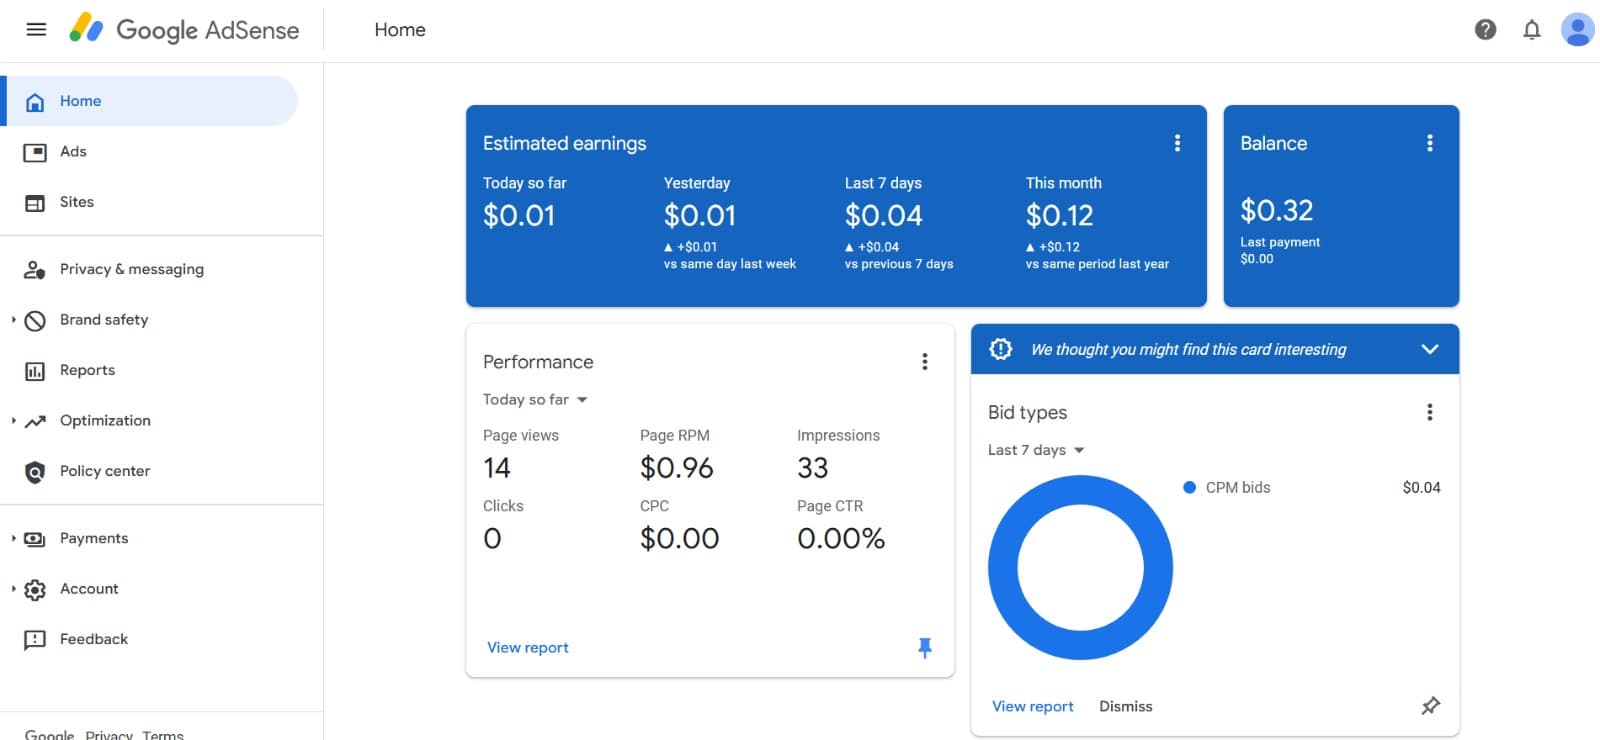Open the help question mark icon
1600x740 pixels.
coord(1485,30)
